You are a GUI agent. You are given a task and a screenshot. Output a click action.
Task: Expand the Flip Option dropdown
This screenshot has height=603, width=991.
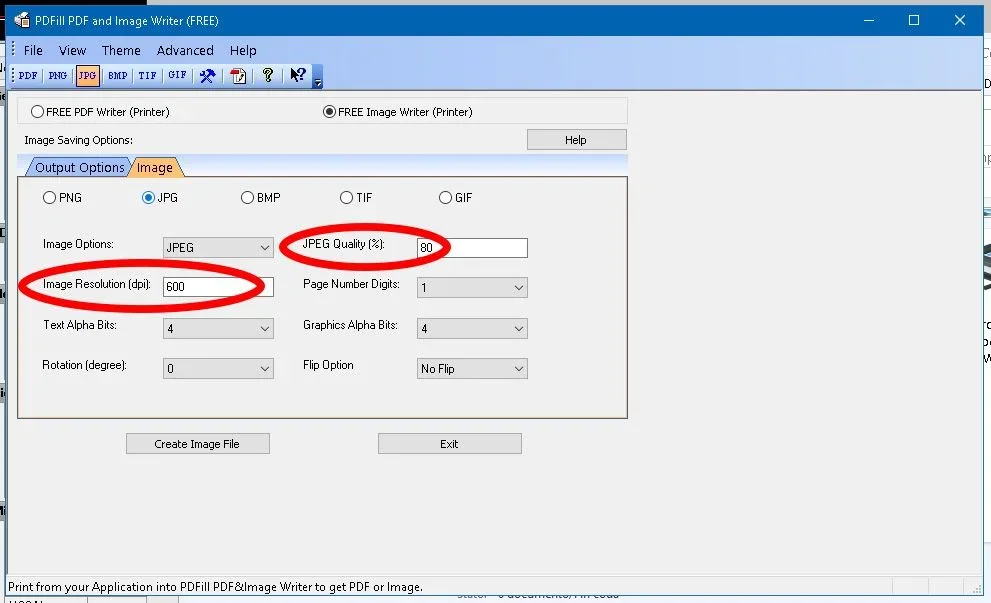click(472, 369)
